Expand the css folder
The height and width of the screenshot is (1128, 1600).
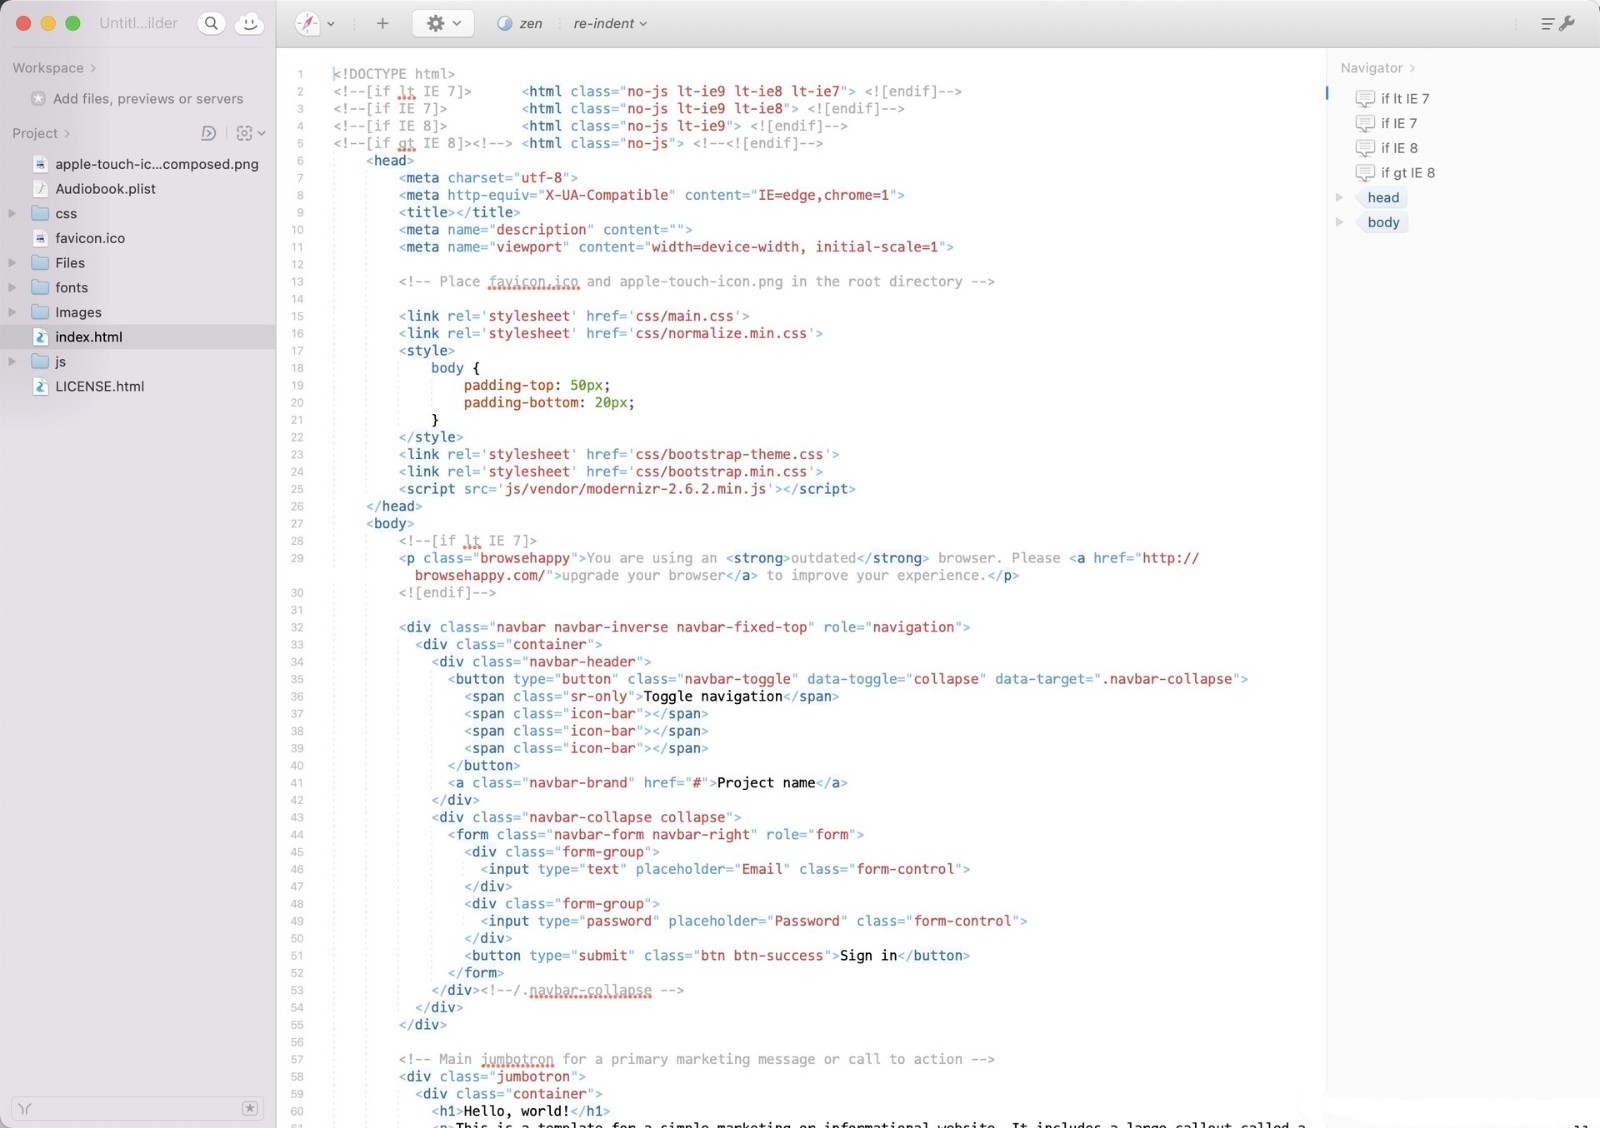tap(12, 213)
